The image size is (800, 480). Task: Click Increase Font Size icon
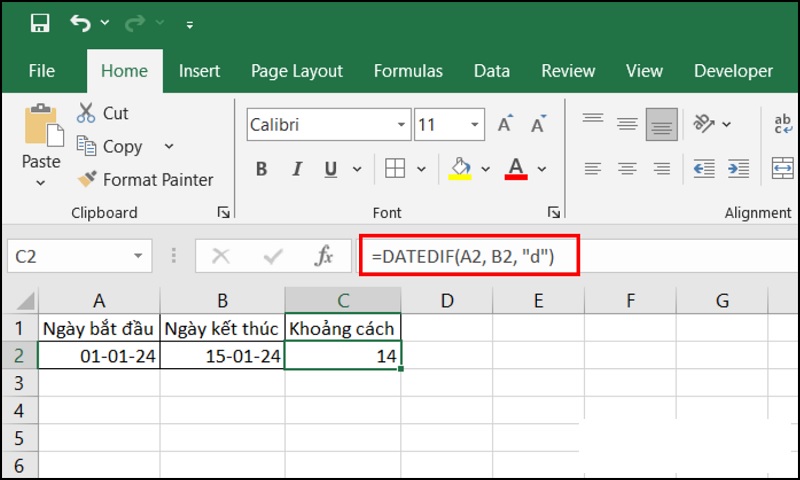[506, 125]
